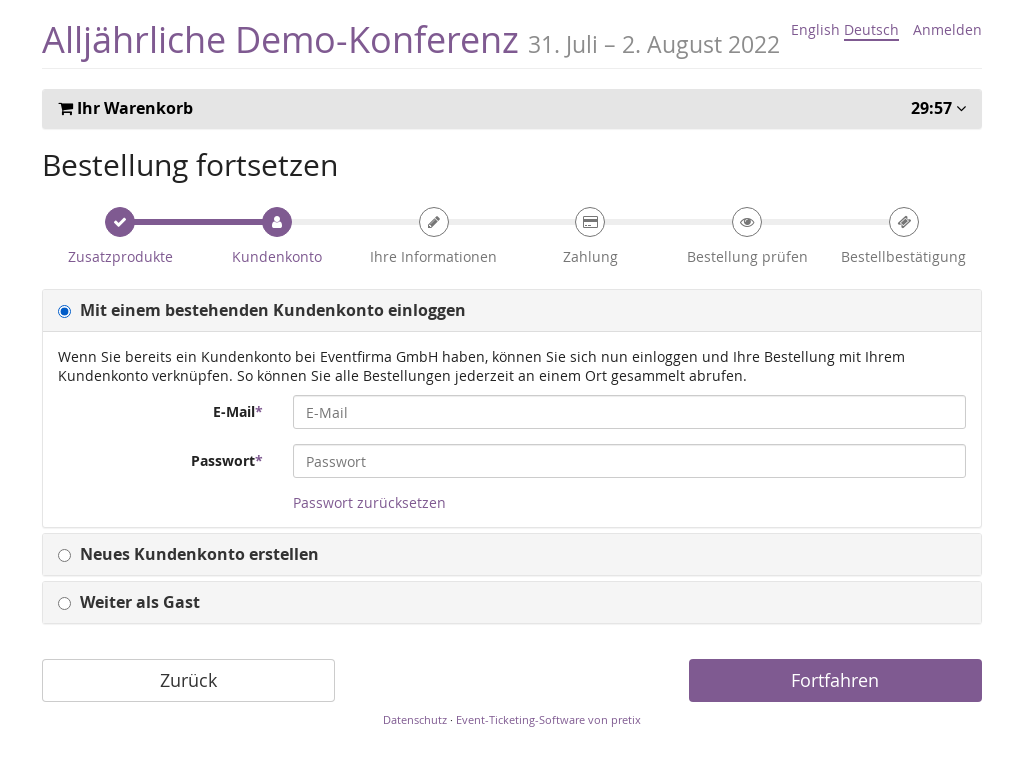
Task: Go back with the Zurück button
Action: pyautogui.click(x=188, y=681)
